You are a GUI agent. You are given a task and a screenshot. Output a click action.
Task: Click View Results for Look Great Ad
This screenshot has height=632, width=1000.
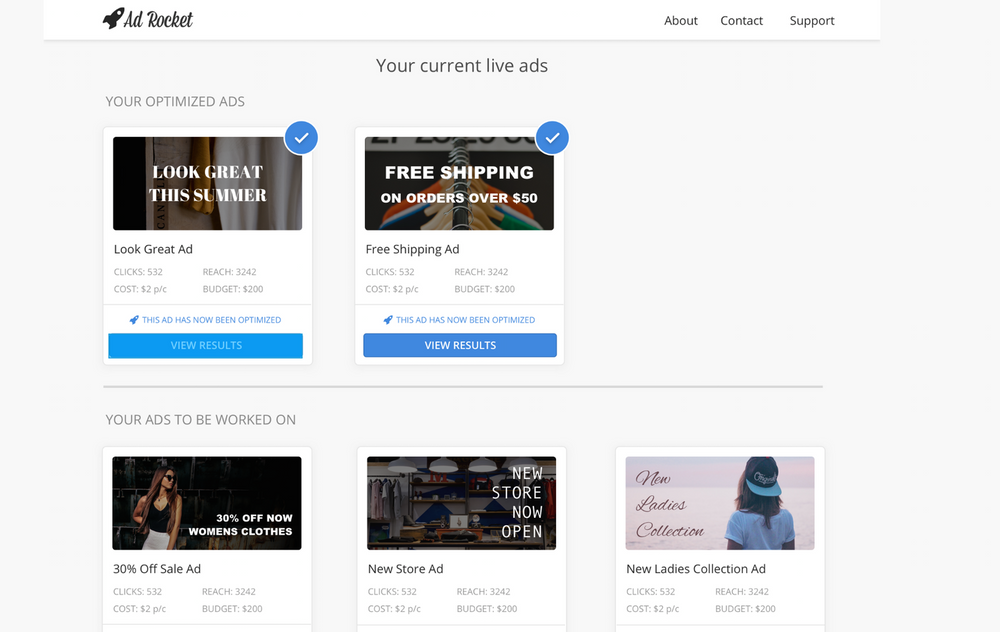coord(205,345)
